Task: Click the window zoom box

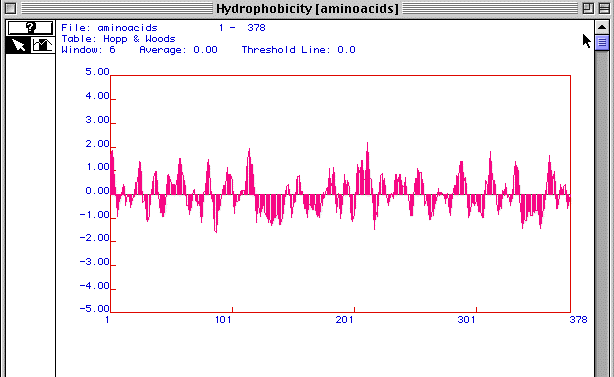Action: (x=588, y=8)
